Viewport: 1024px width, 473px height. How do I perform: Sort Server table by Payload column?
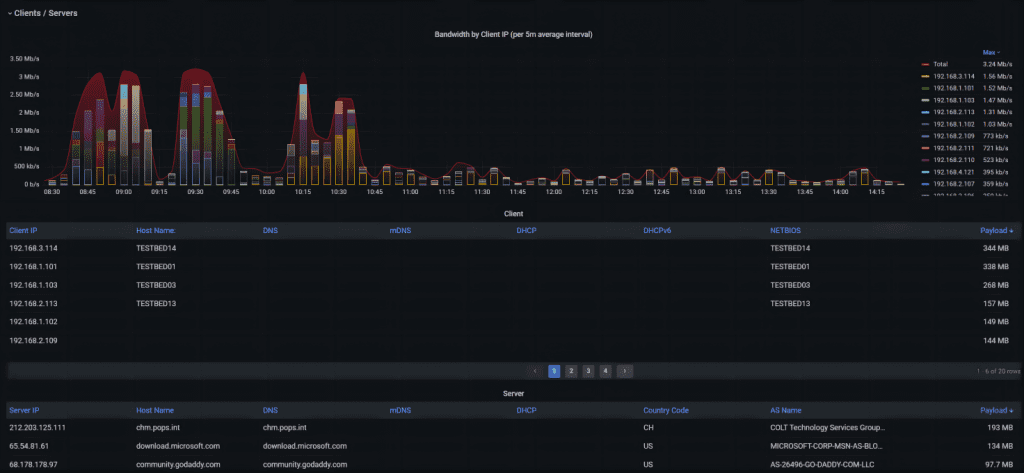coord(994,410)
